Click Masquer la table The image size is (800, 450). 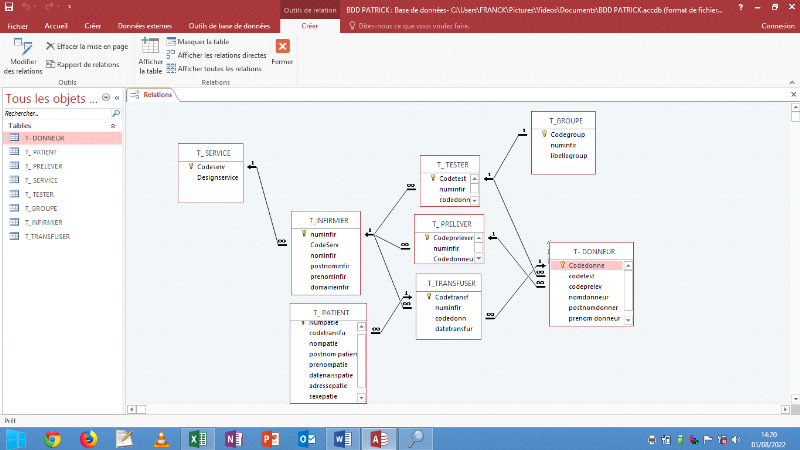pos(197,41)
